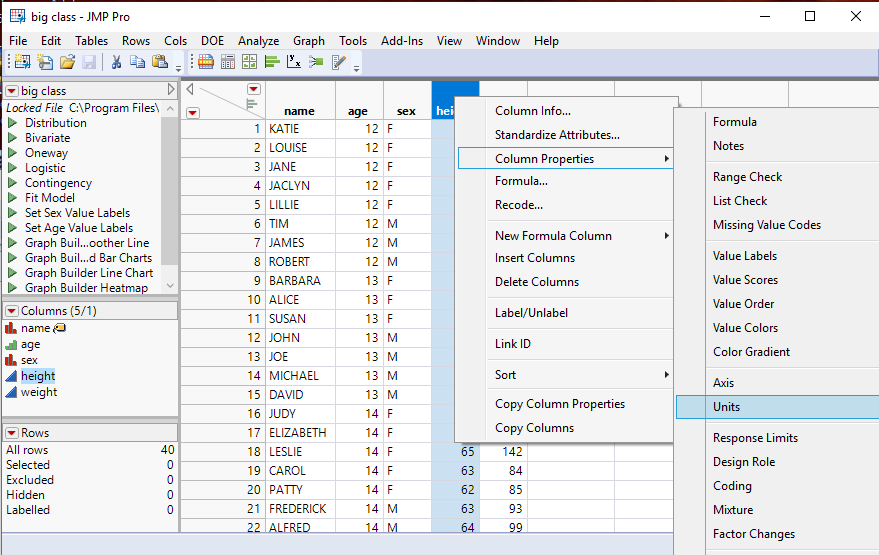Run the Contingency script green triangle

click(12, 183)
